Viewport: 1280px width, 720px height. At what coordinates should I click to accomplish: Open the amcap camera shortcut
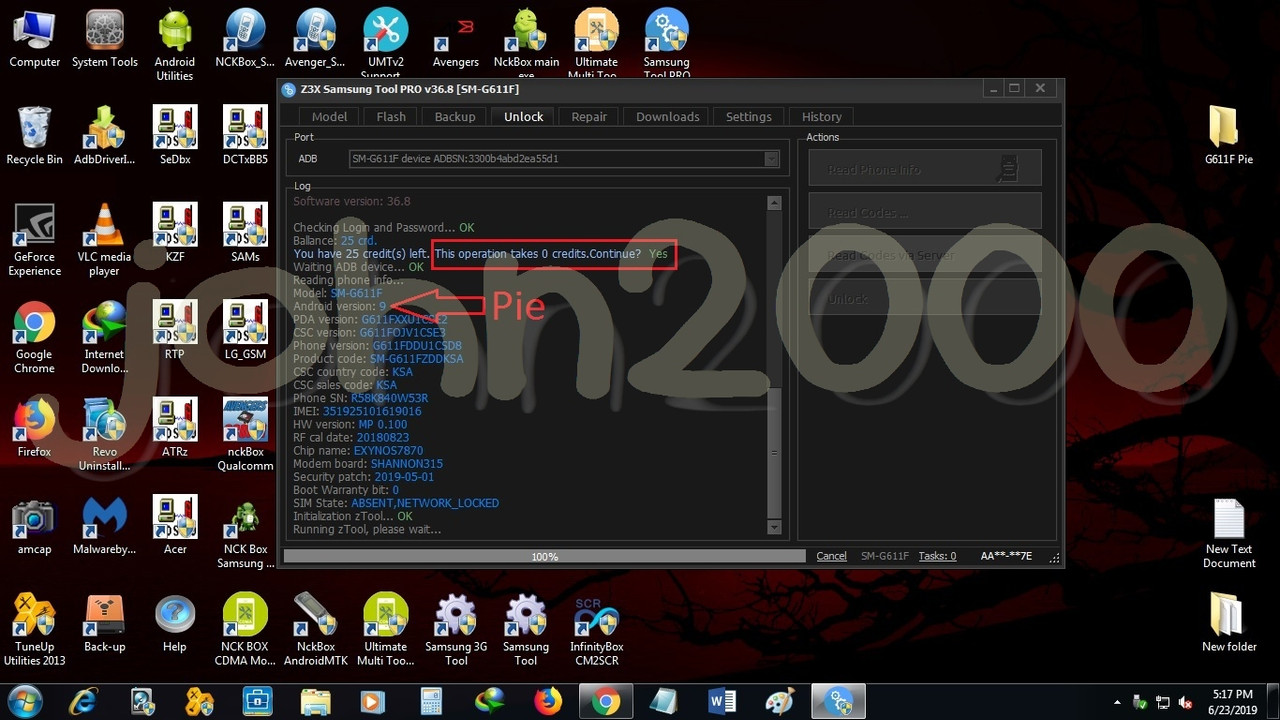[x=34, y=526]
